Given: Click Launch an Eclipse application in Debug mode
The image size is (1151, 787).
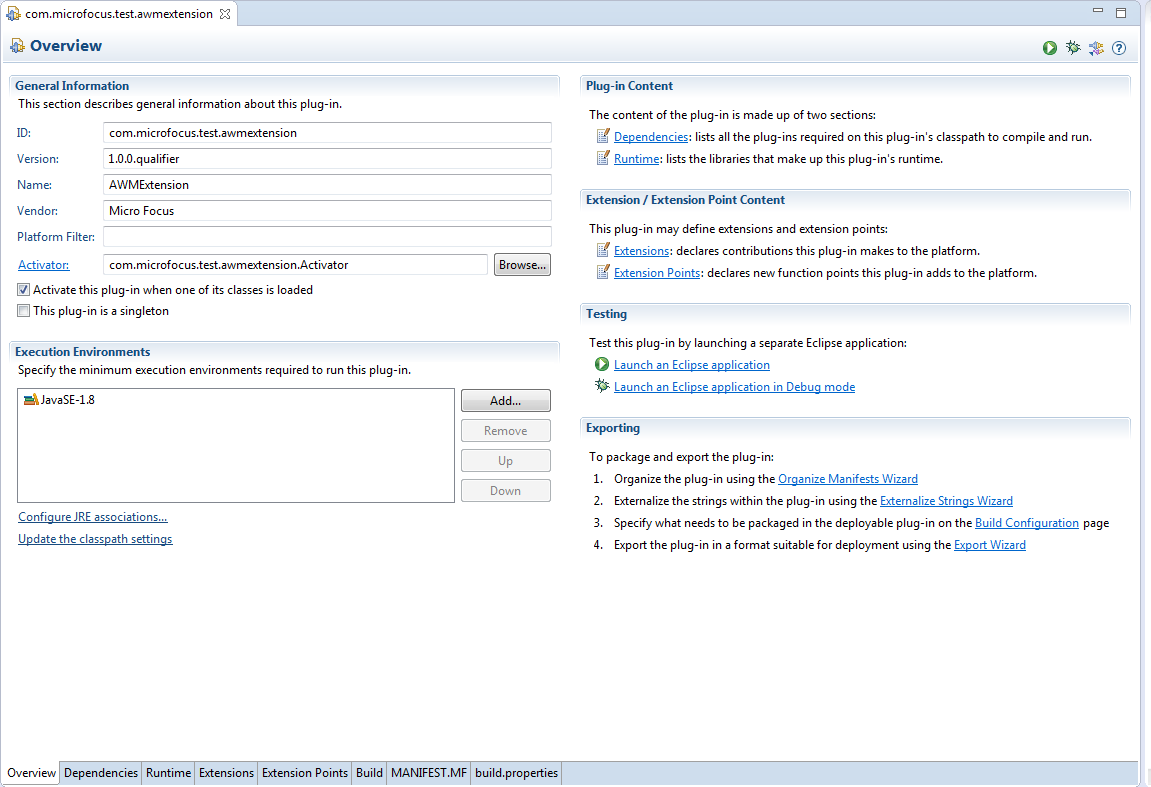Looking at the screenshot, I should 734,386.
